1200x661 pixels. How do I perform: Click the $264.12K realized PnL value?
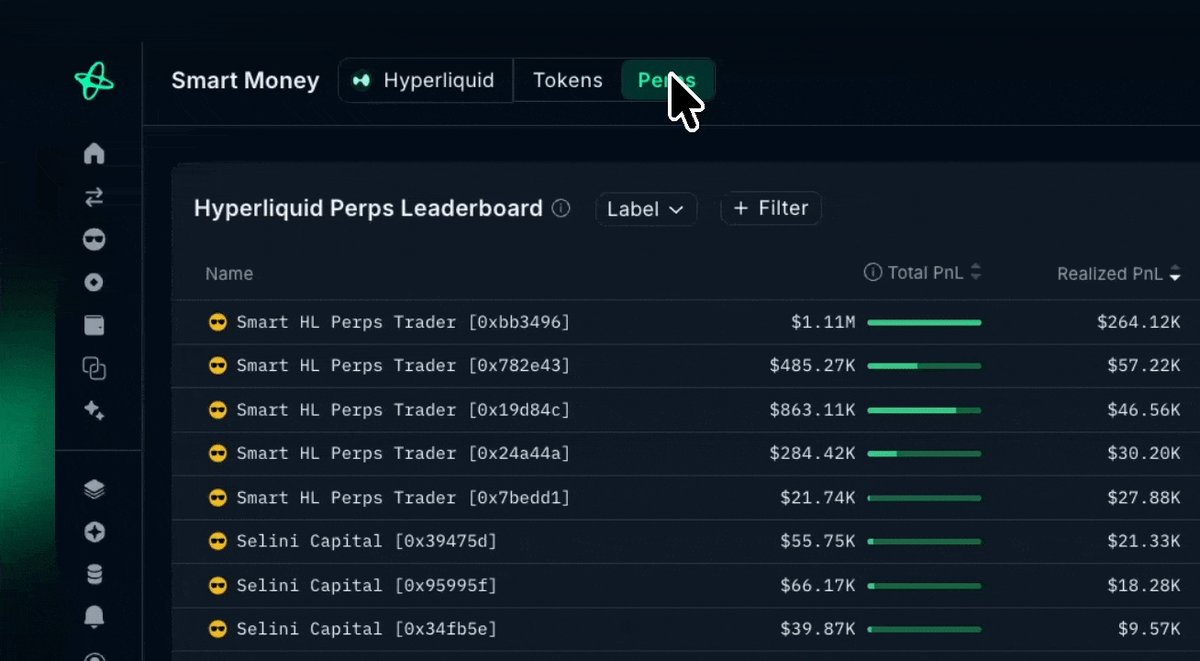coord(1138,322)
